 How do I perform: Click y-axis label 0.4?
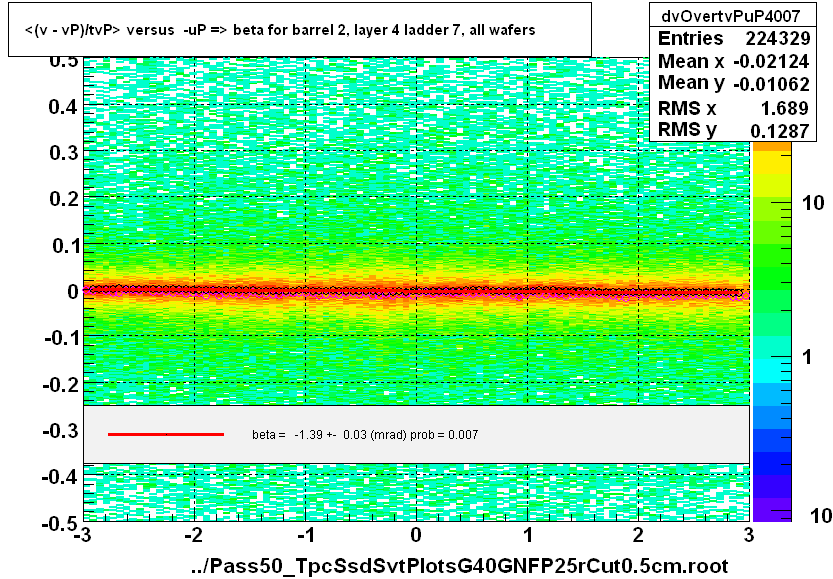[63, 107]
